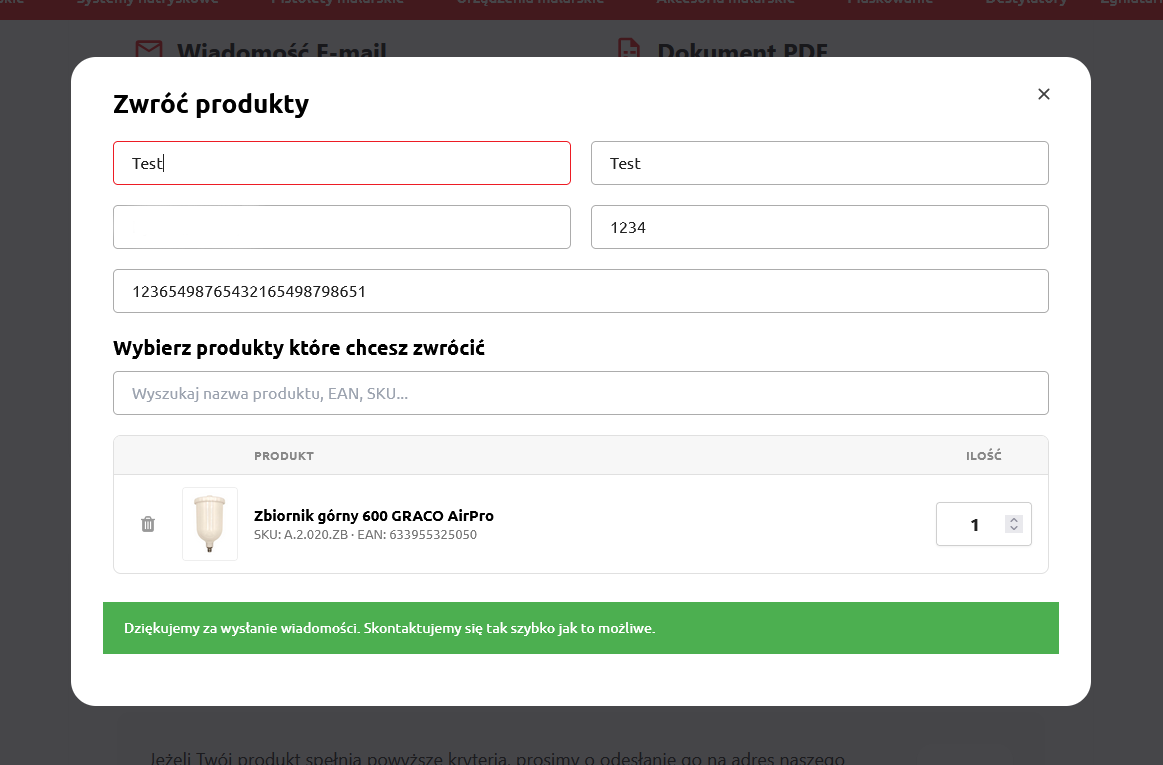Viewport: 1163px width, 765px height.
Task: Click the Zwróć produkty dialog title
Action: tap(211, 104)
